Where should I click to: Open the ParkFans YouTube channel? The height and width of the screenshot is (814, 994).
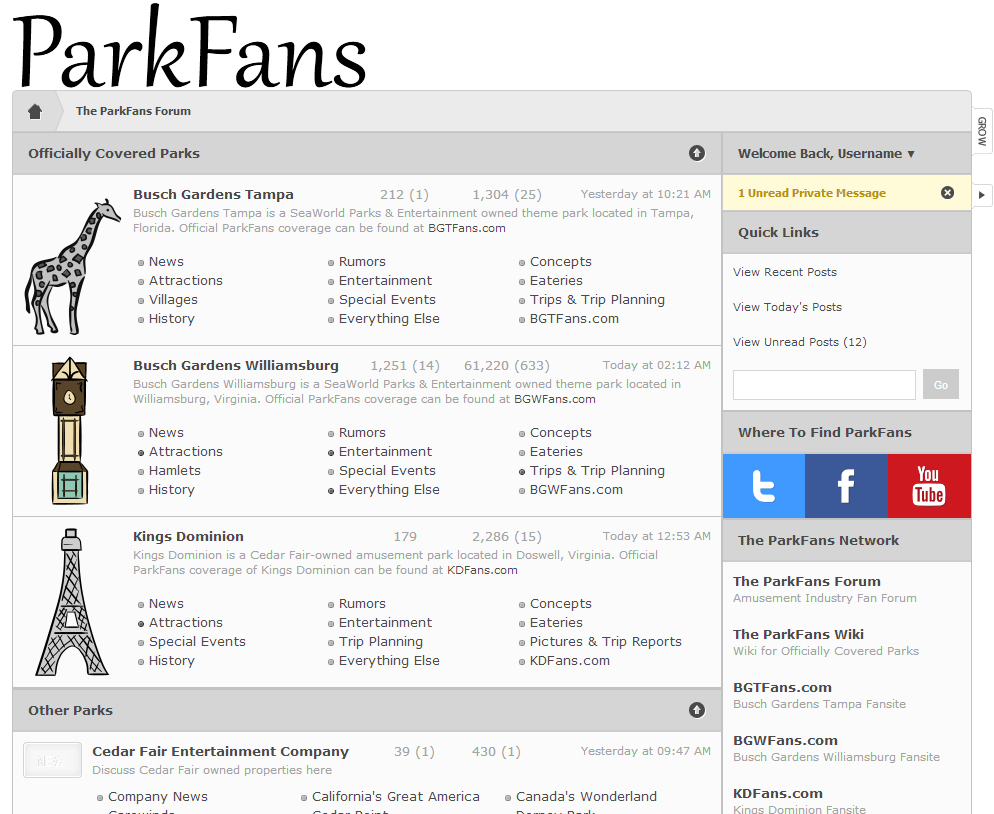[x=928, y=486]
